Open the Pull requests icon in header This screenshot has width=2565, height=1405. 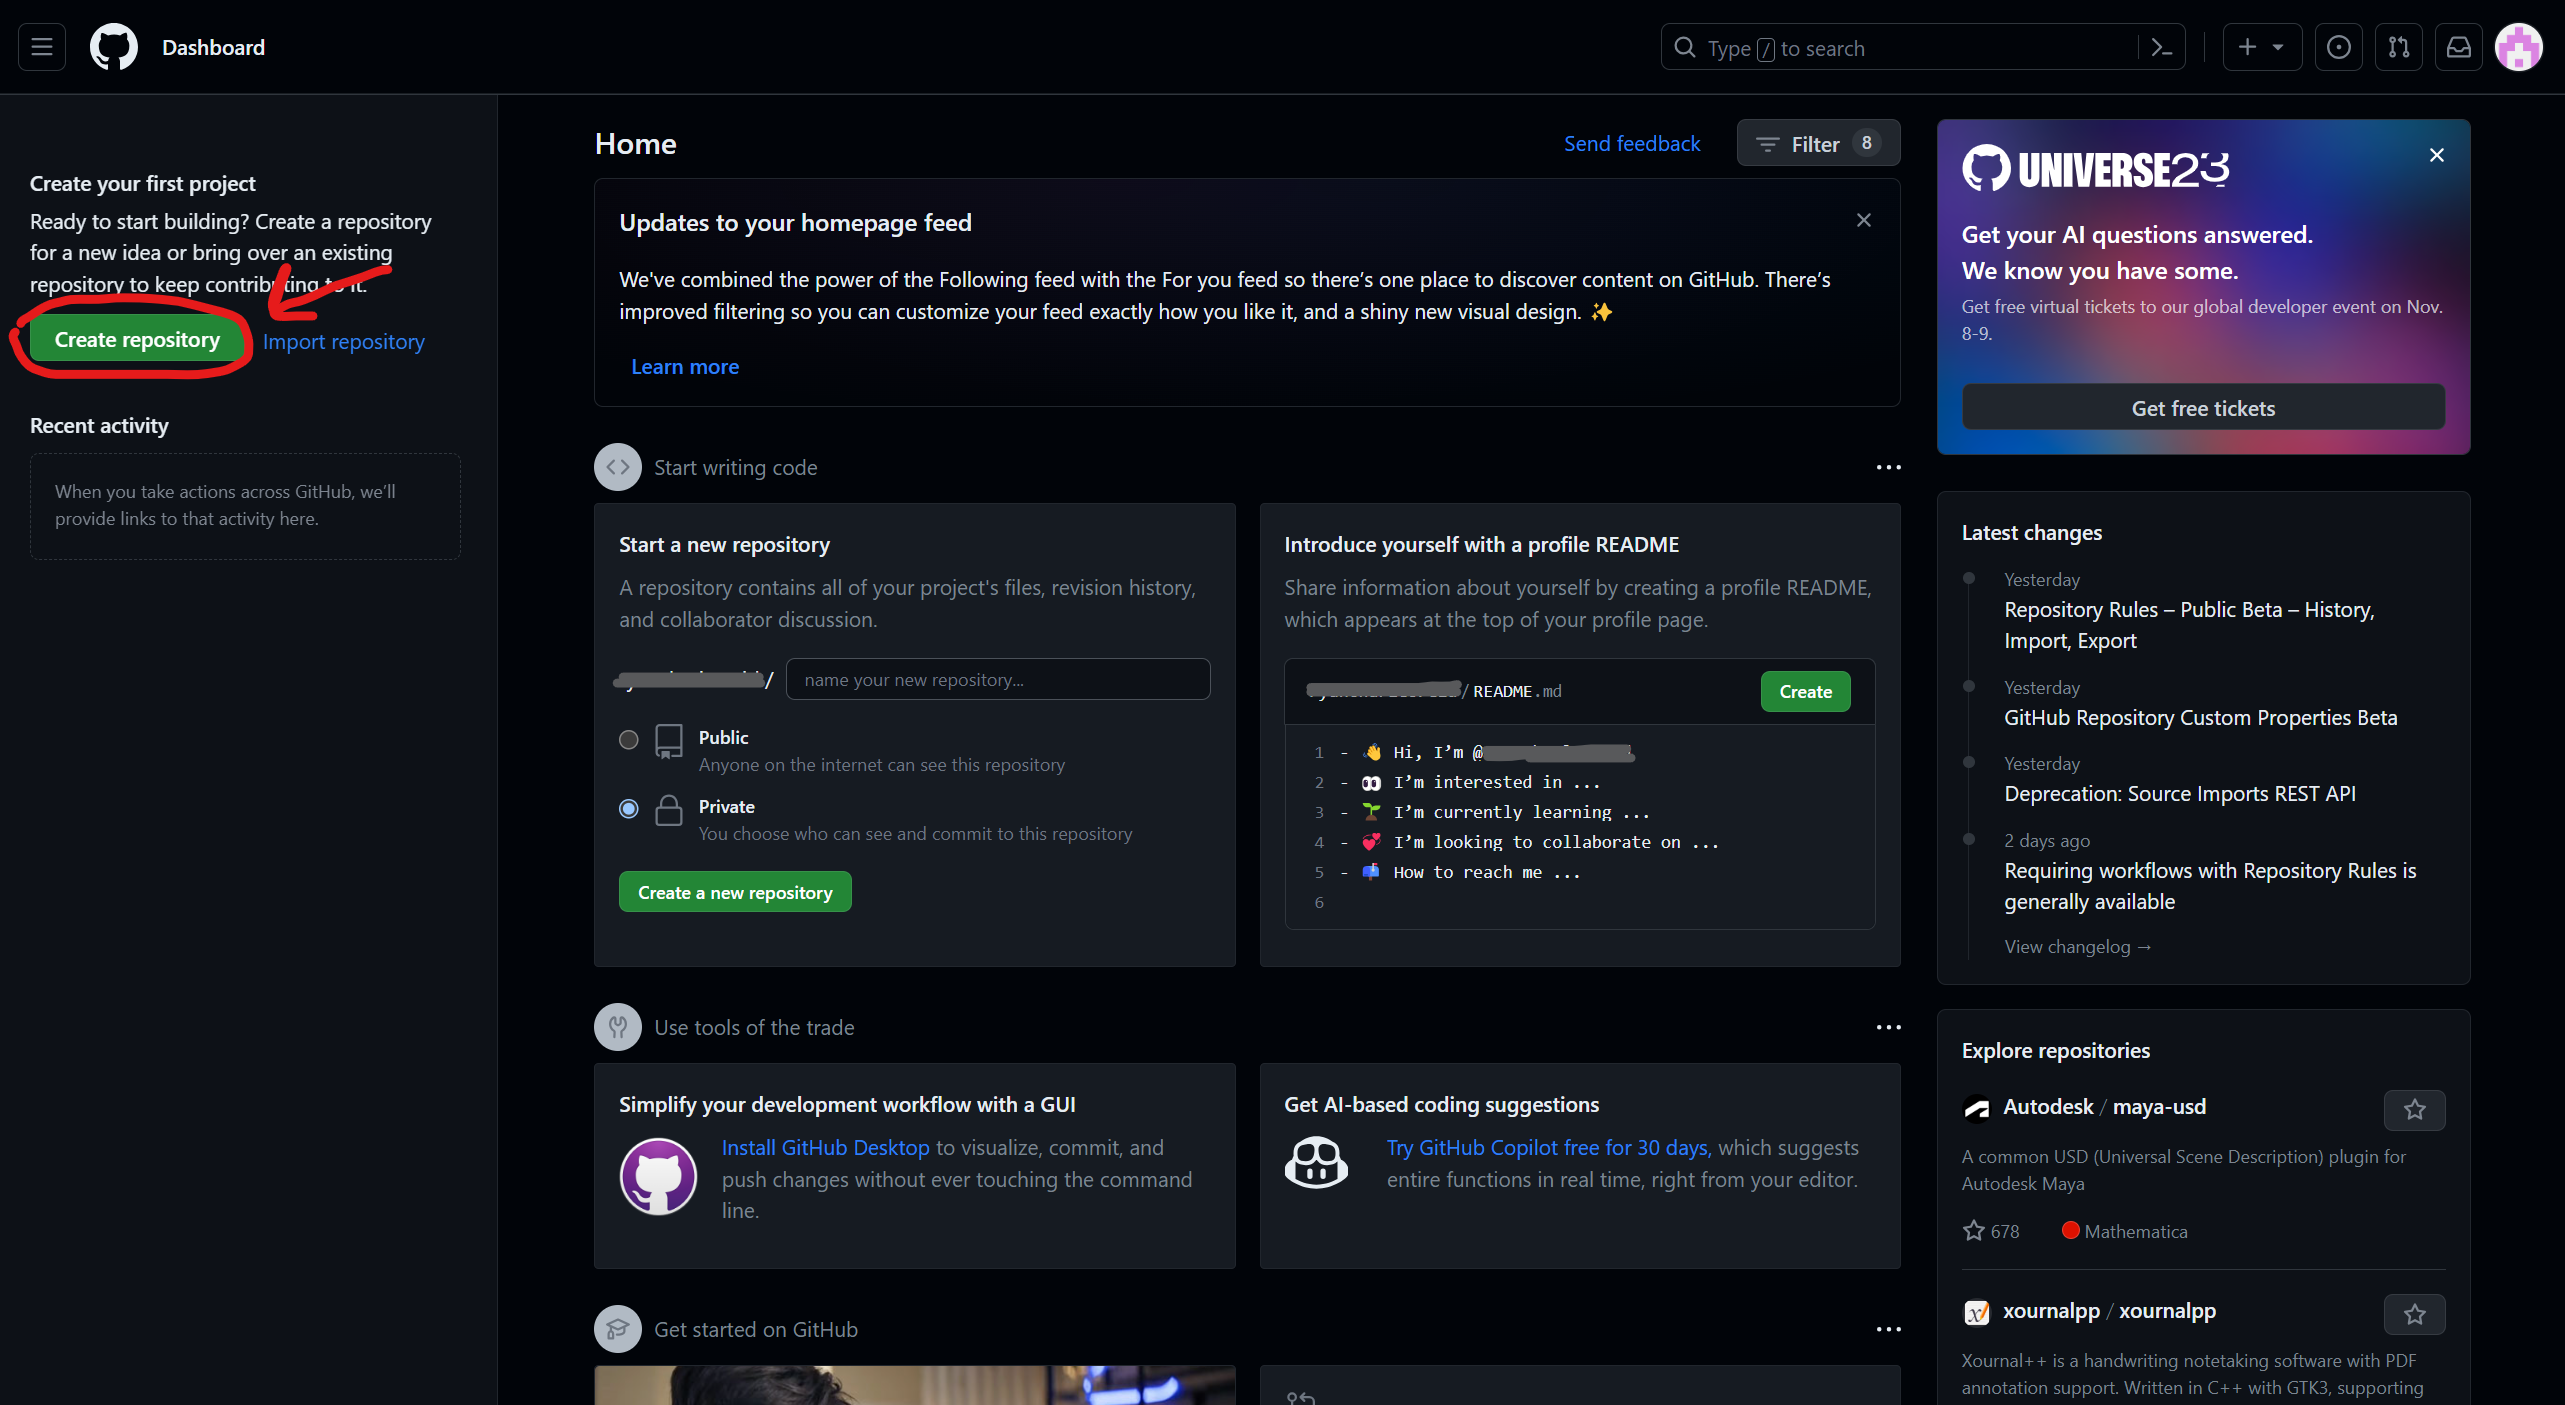(x=2399, y=47)
